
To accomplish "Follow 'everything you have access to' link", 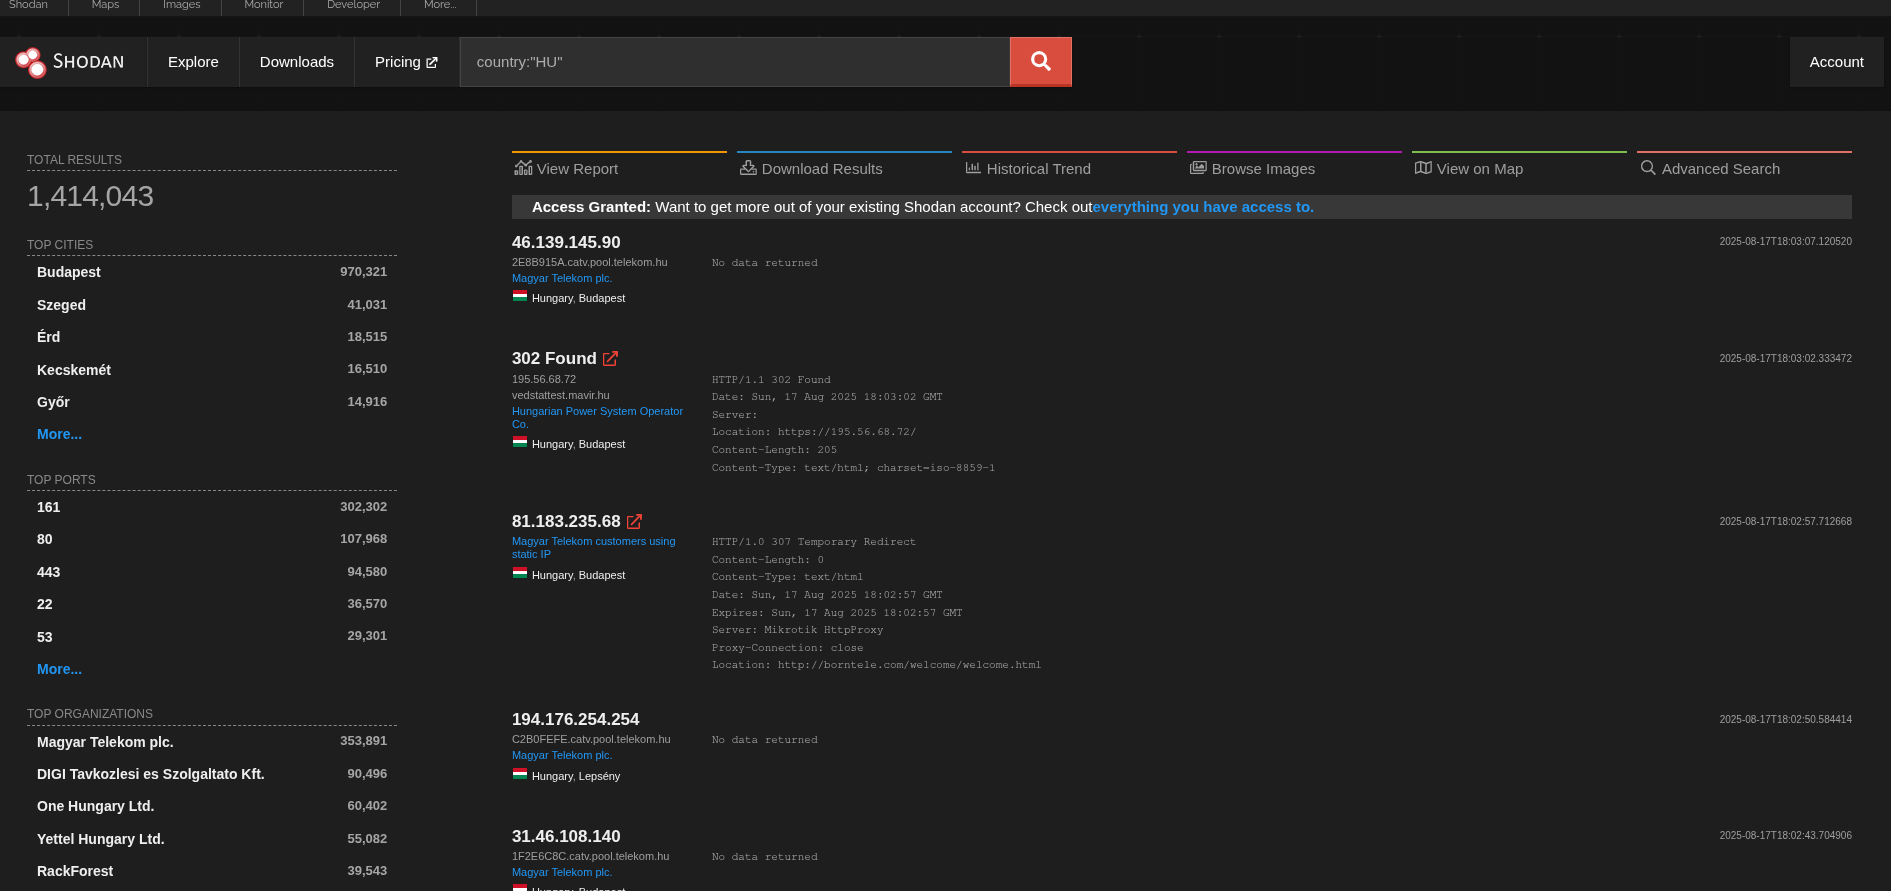I will (x=1203, y=207).
